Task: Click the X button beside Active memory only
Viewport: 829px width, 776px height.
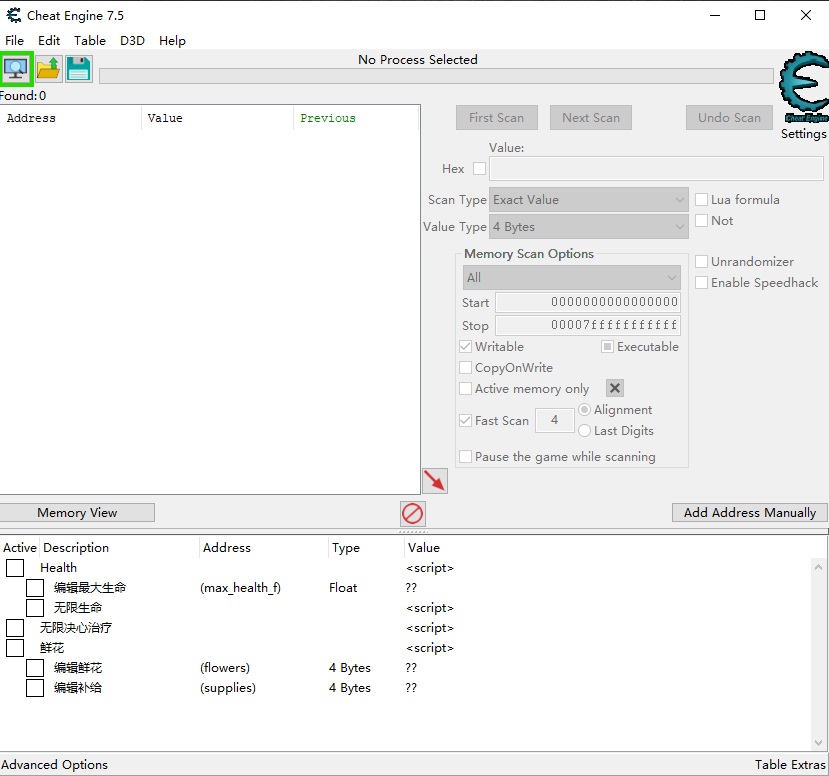Action: (x=614, y=389)
